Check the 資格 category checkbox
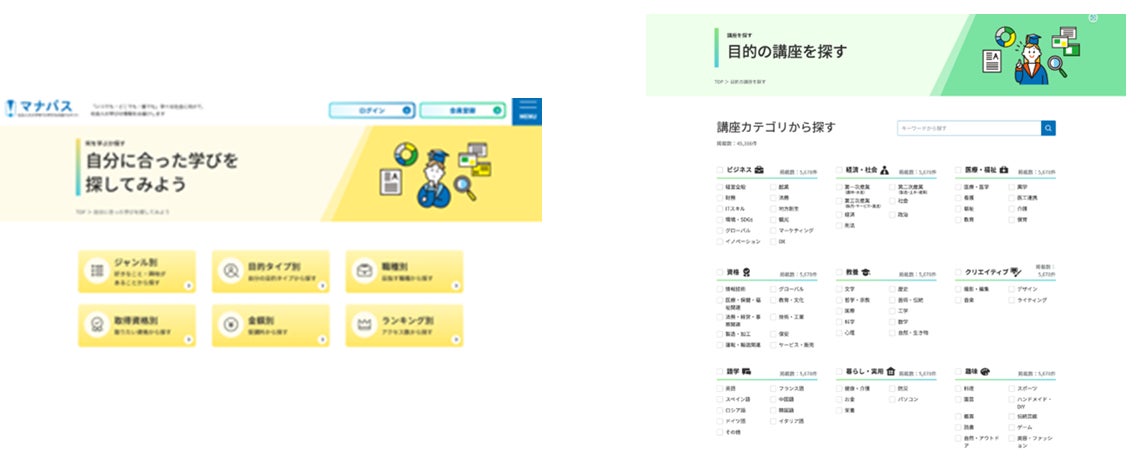The height and width of the screenshot is (462, 1136). click(x=719, y=272)
